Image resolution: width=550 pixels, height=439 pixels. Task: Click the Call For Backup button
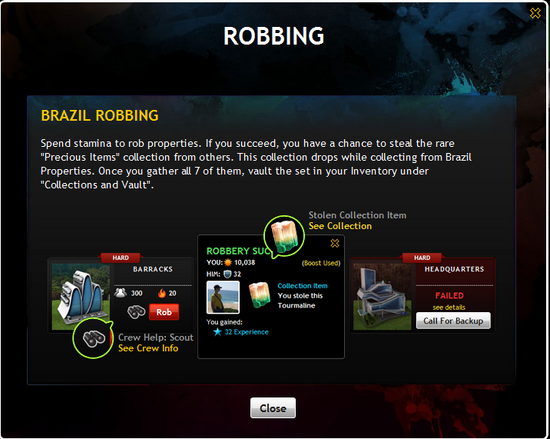pyautogui.click(x=453, y=320)
